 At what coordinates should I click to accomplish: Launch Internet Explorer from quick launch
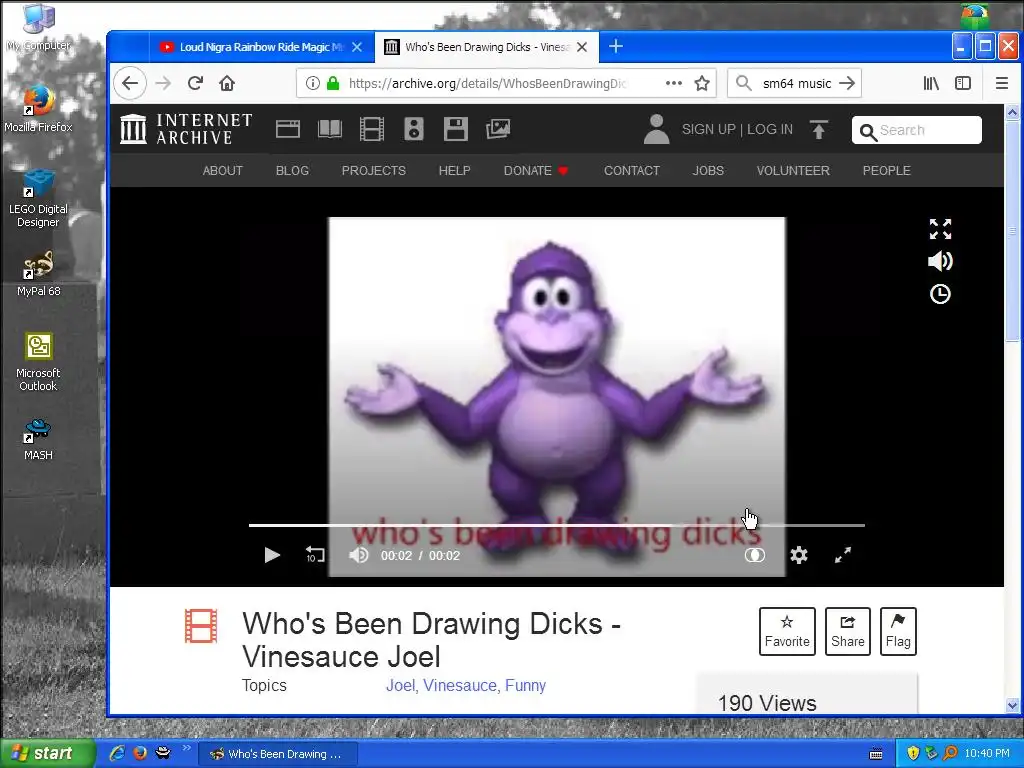[x=117, y=753]
